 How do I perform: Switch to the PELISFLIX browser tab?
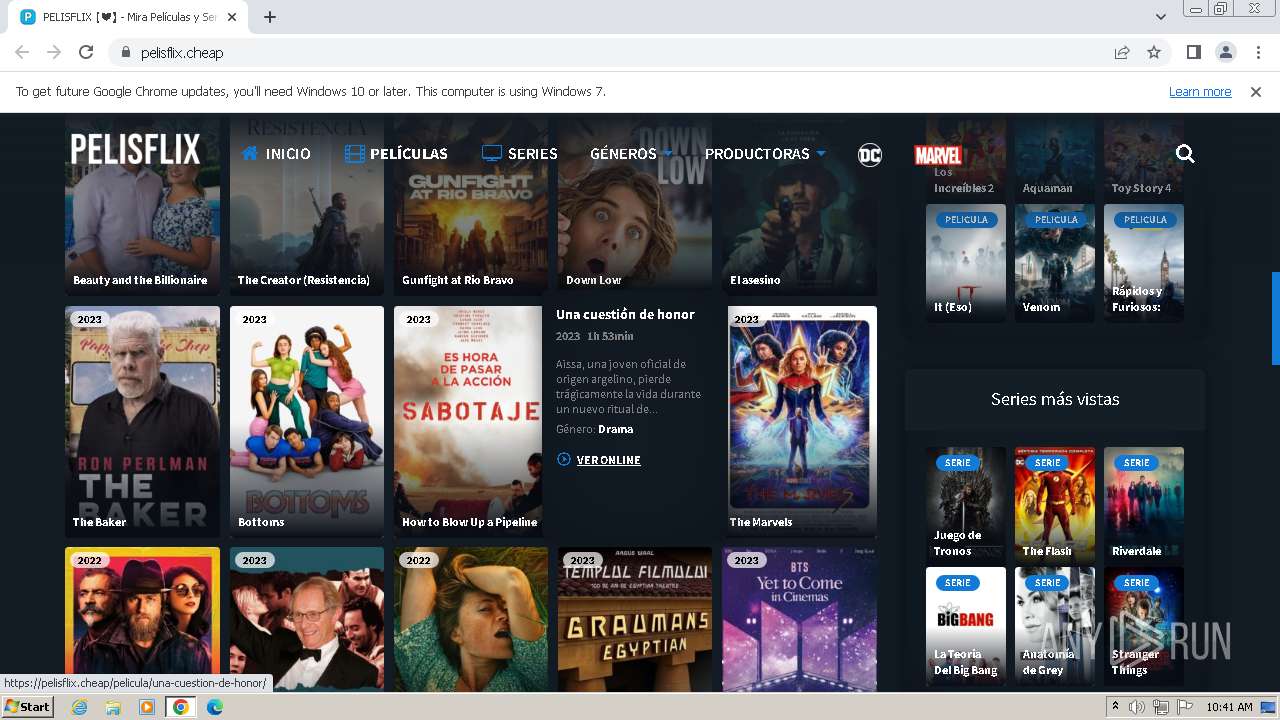pos(130,17)
